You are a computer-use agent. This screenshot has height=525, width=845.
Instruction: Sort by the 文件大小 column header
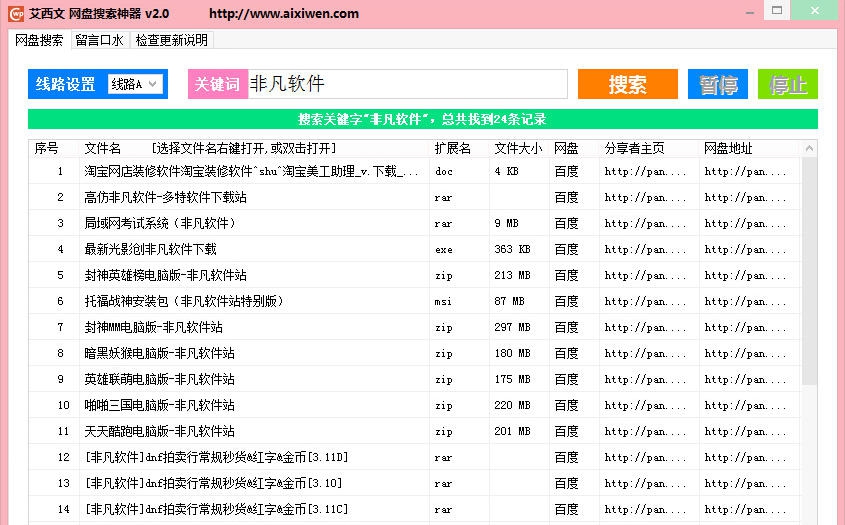[x=518, y=148]
